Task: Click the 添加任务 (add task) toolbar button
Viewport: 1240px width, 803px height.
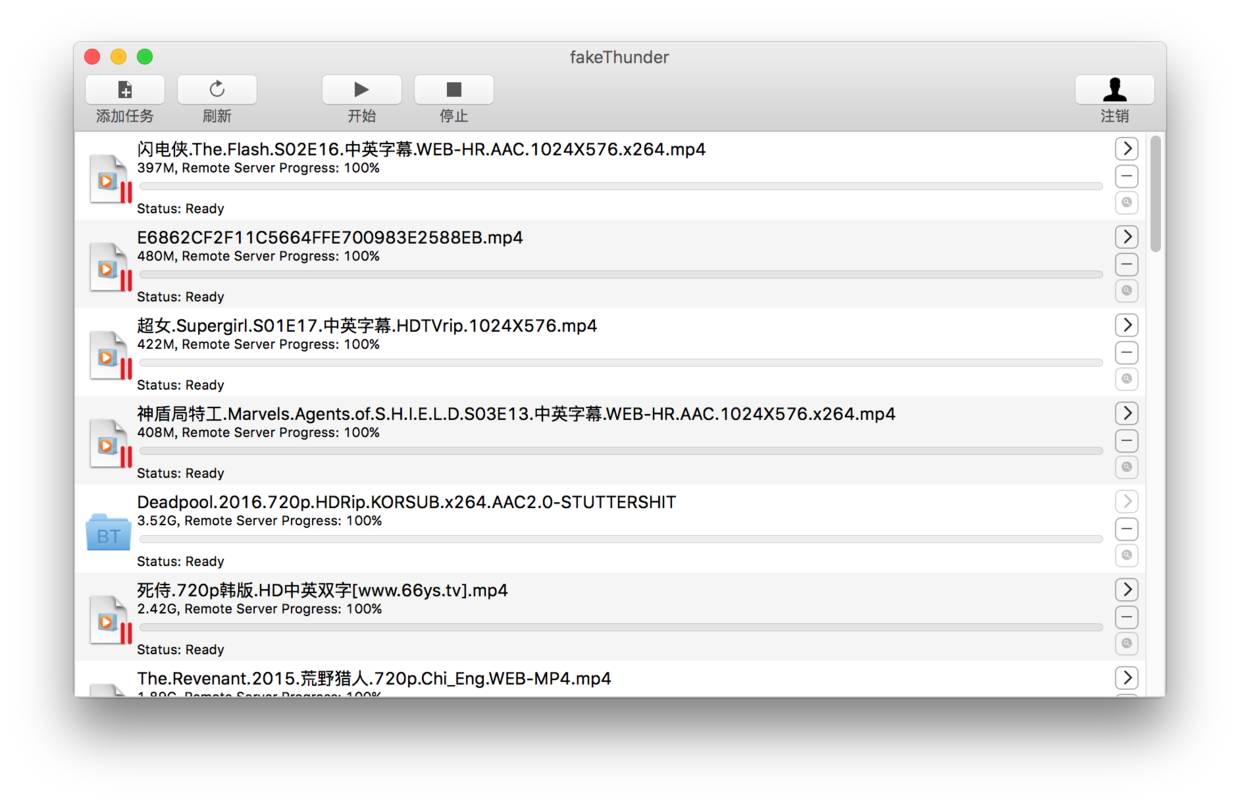Action: coord(125,90)
